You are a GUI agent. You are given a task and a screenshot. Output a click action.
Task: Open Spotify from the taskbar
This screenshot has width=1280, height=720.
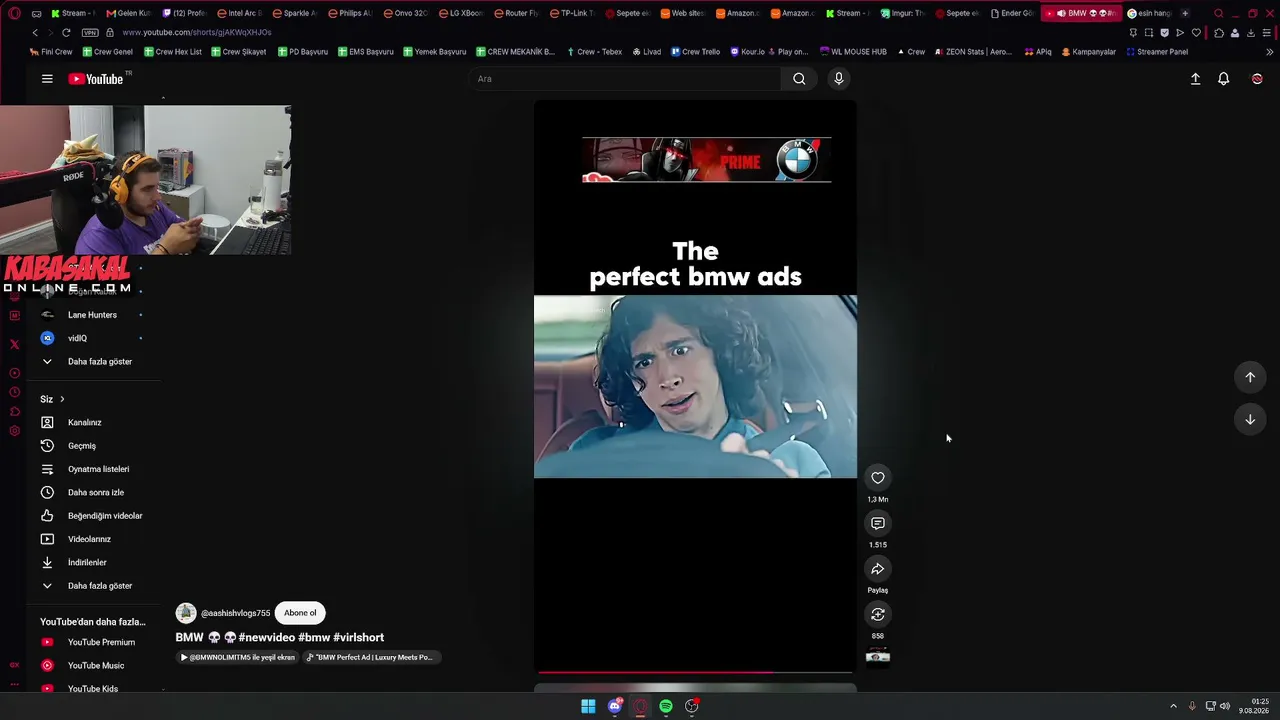click(x=666, y=706)
